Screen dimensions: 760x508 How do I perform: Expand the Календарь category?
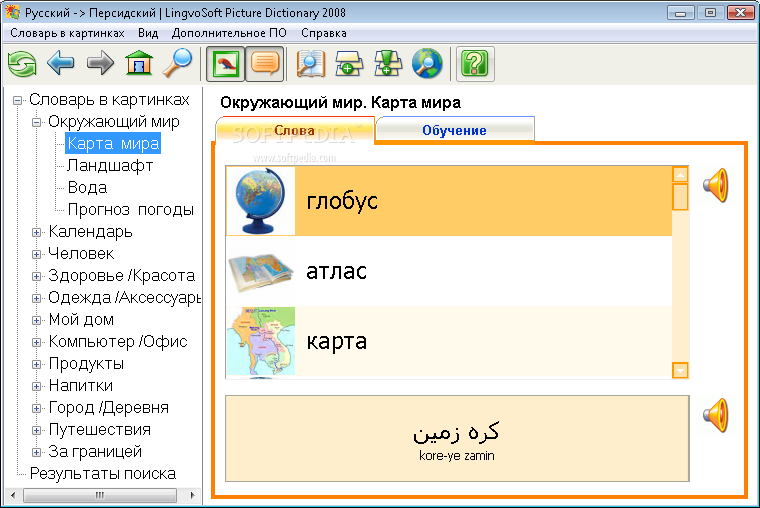click(x=36, y=232)
